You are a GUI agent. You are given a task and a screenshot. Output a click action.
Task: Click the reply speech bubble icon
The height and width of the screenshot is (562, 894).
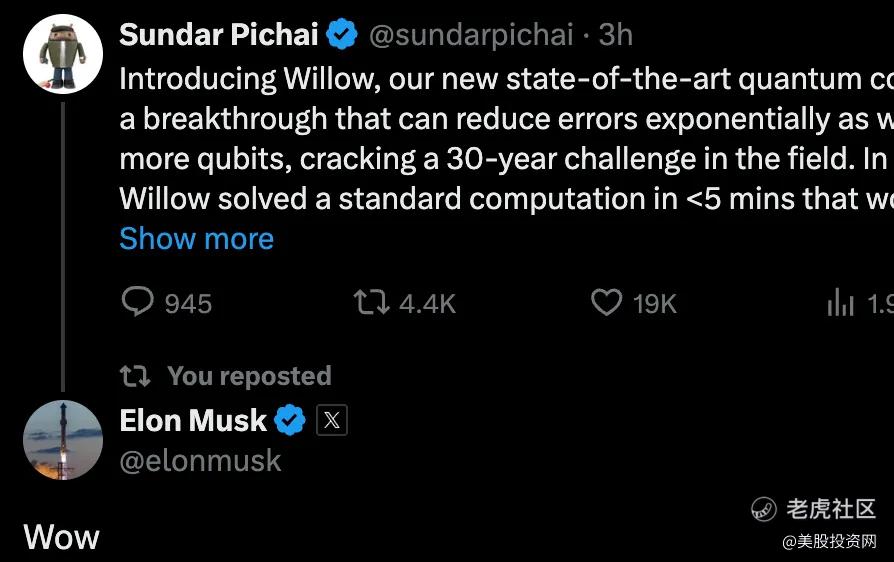pos(137,301)
